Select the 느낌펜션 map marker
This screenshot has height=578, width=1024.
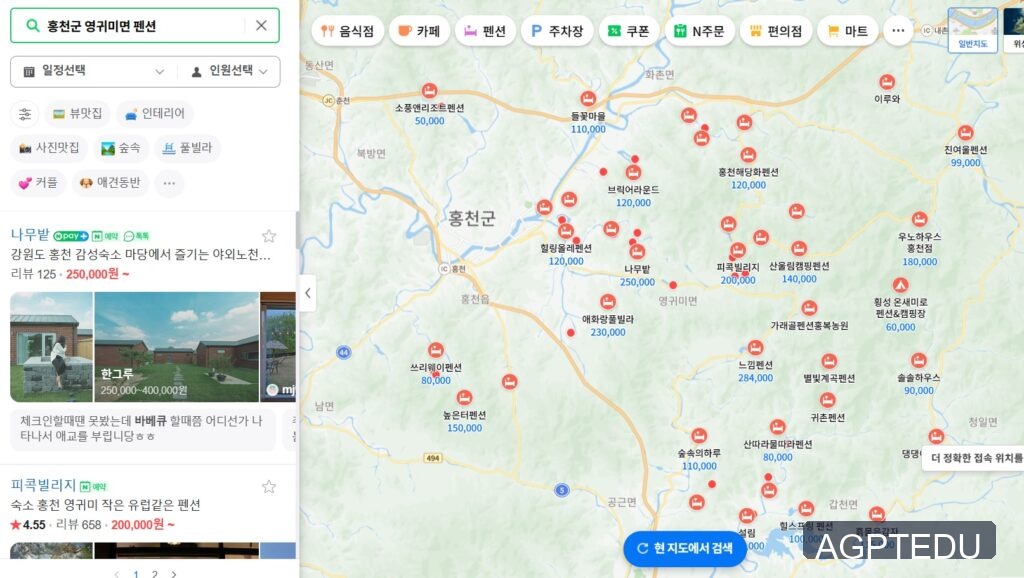pos(756,347)
